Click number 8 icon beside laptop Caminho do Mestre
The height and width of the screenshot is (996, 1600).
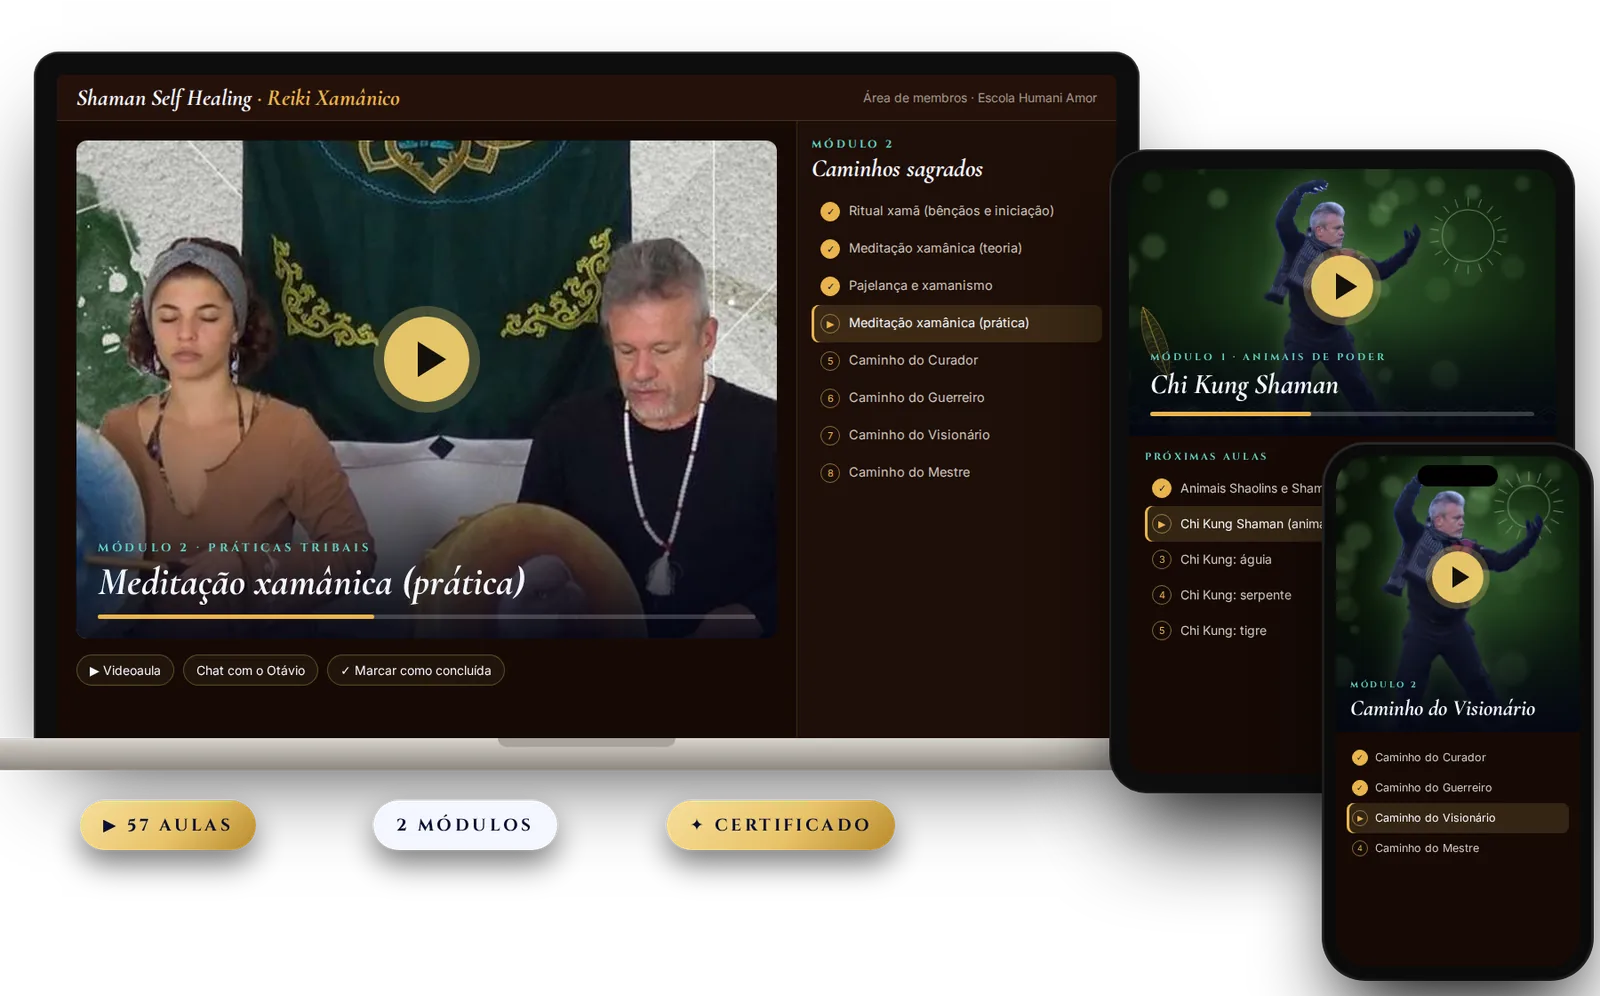point(830,473)
